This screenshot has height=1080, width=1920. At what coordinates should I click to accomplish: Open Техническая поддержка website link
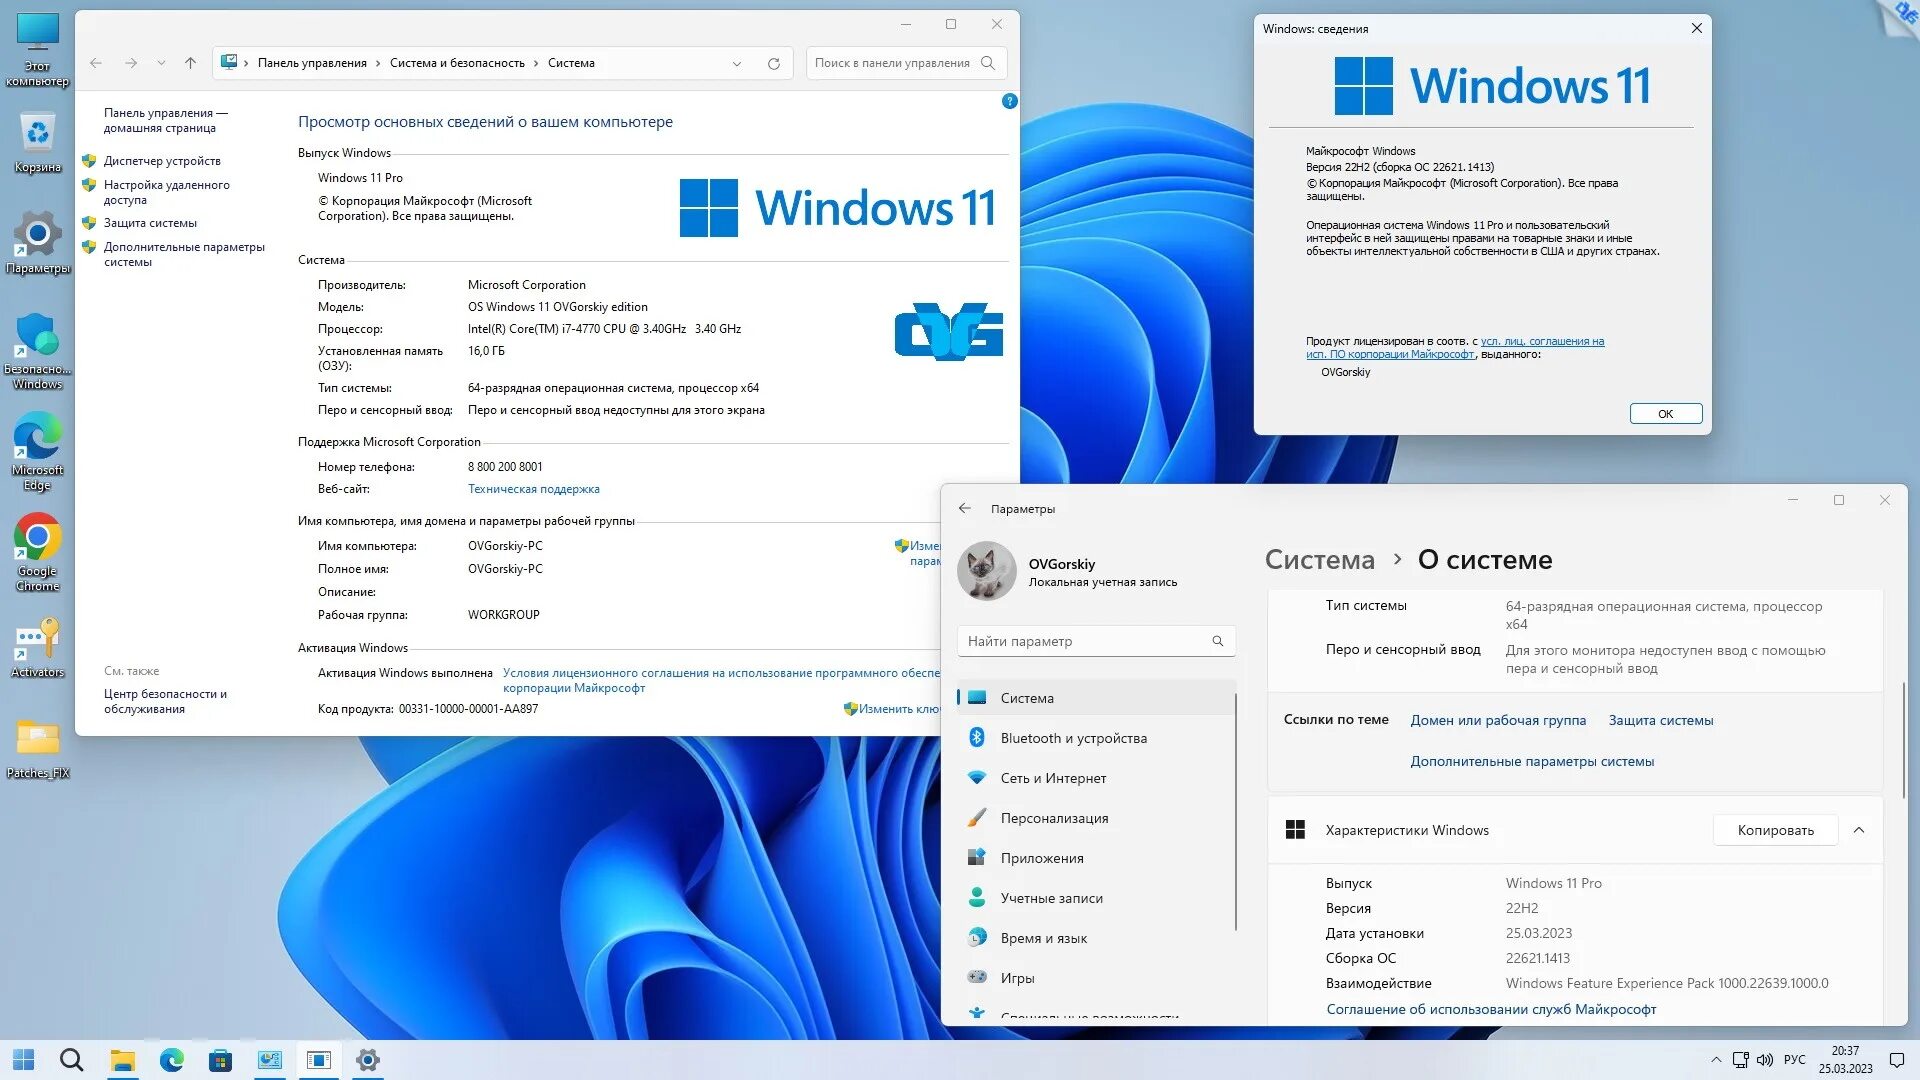pos(533,489)
